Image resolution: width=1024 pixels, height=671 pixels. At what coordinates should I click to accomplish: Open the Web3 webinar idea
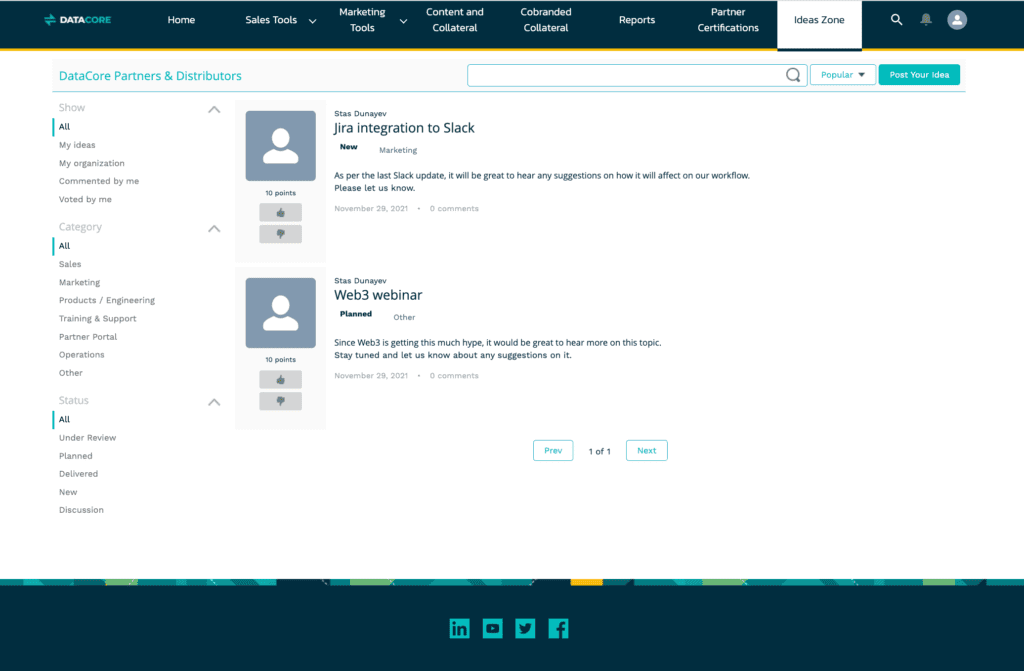point(378,295)
